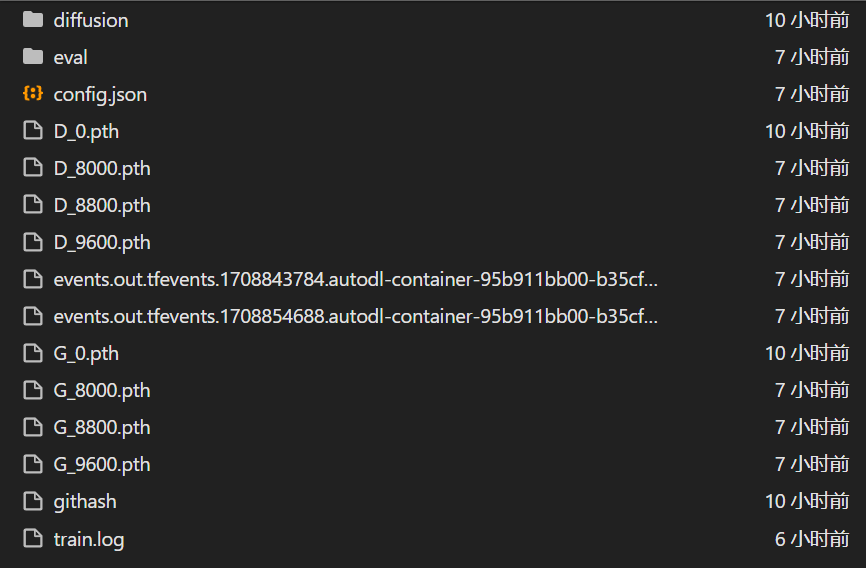The image size is (866, 568).
Task: Click the githash file icon
Action: coord(33,501)
